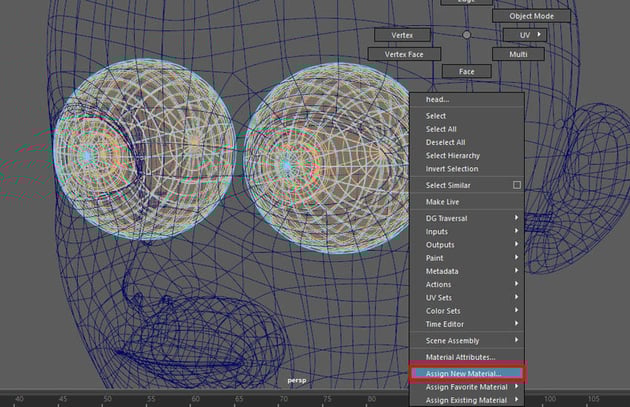Click the marking menu center circle

[466, 35]
